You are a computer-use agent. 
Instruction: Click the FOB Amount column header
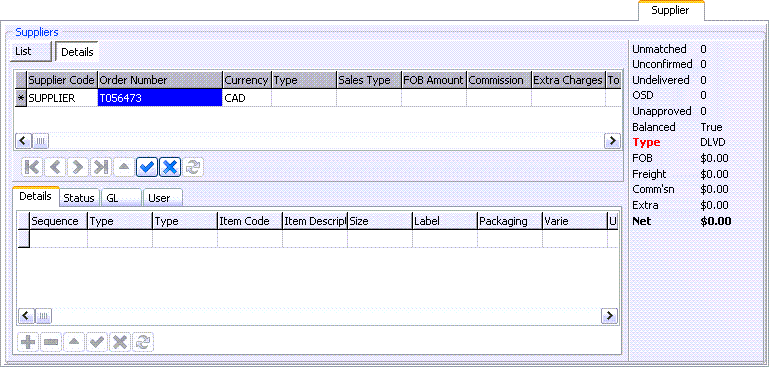click(x=434, y=80)
